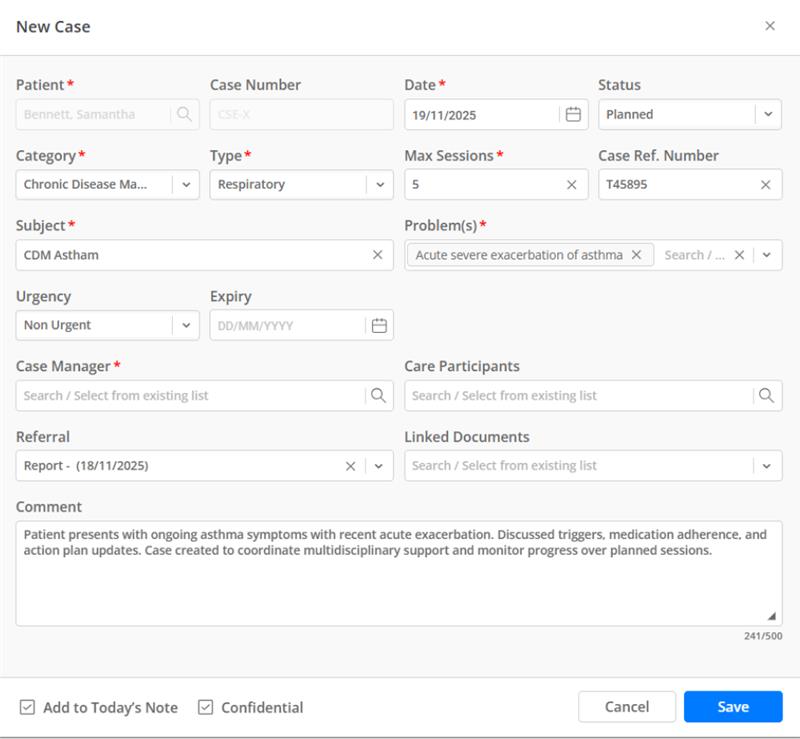Viewport: 800px width, 739px height.
Task: Click inside the Comment text area
Action: [398, 590]
